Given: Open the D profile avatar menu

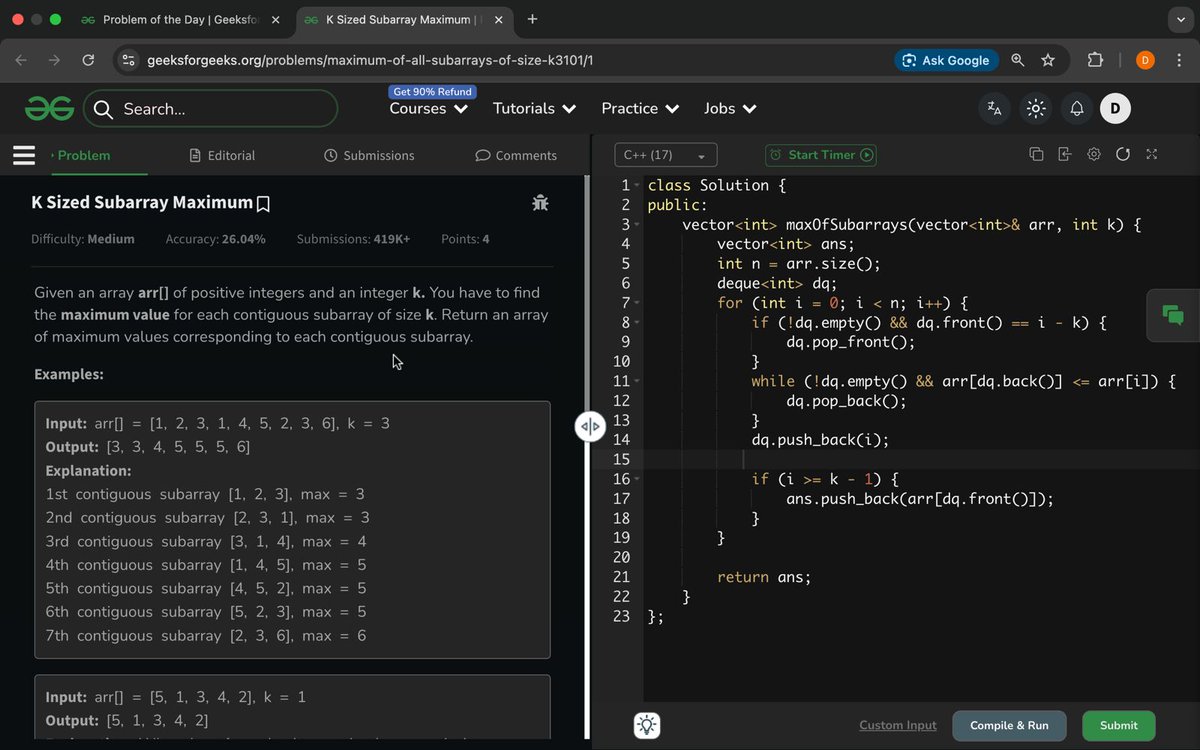Looking at the screenshot, I should tap(1115, 109).
